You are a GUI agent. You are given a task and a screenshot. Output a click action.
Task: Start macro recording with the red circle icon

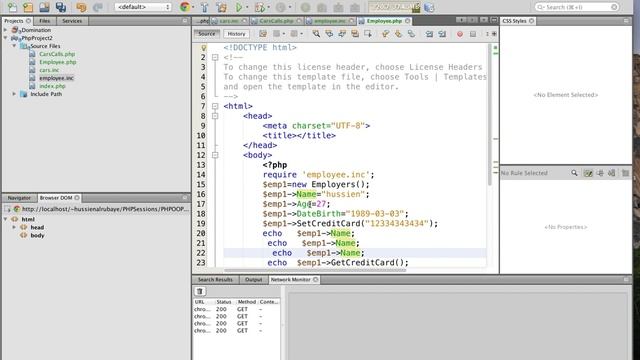pos(460,34)
